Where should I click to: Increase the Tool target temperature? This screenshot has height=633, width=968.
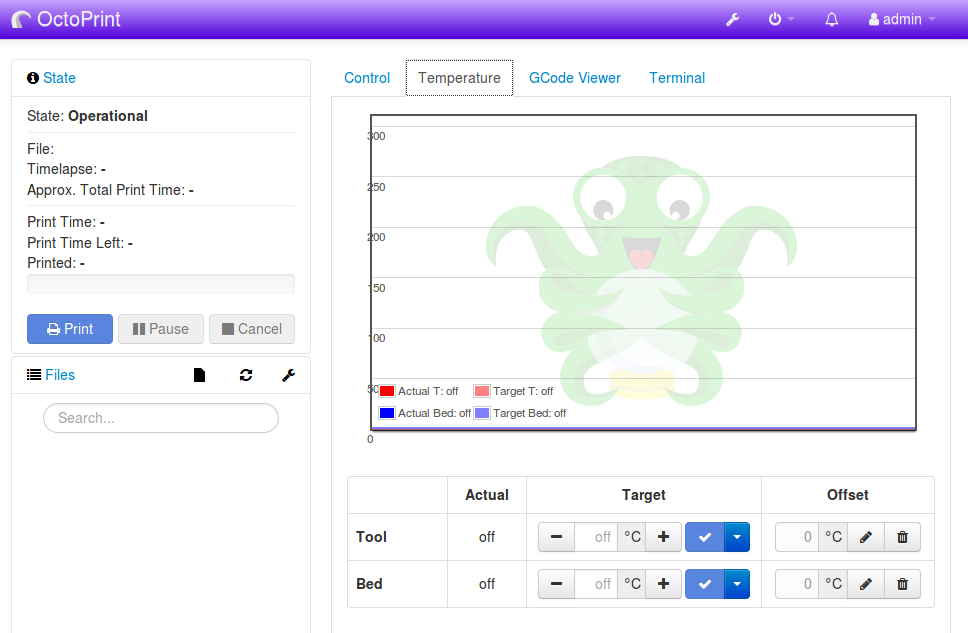tap(663, 537)
